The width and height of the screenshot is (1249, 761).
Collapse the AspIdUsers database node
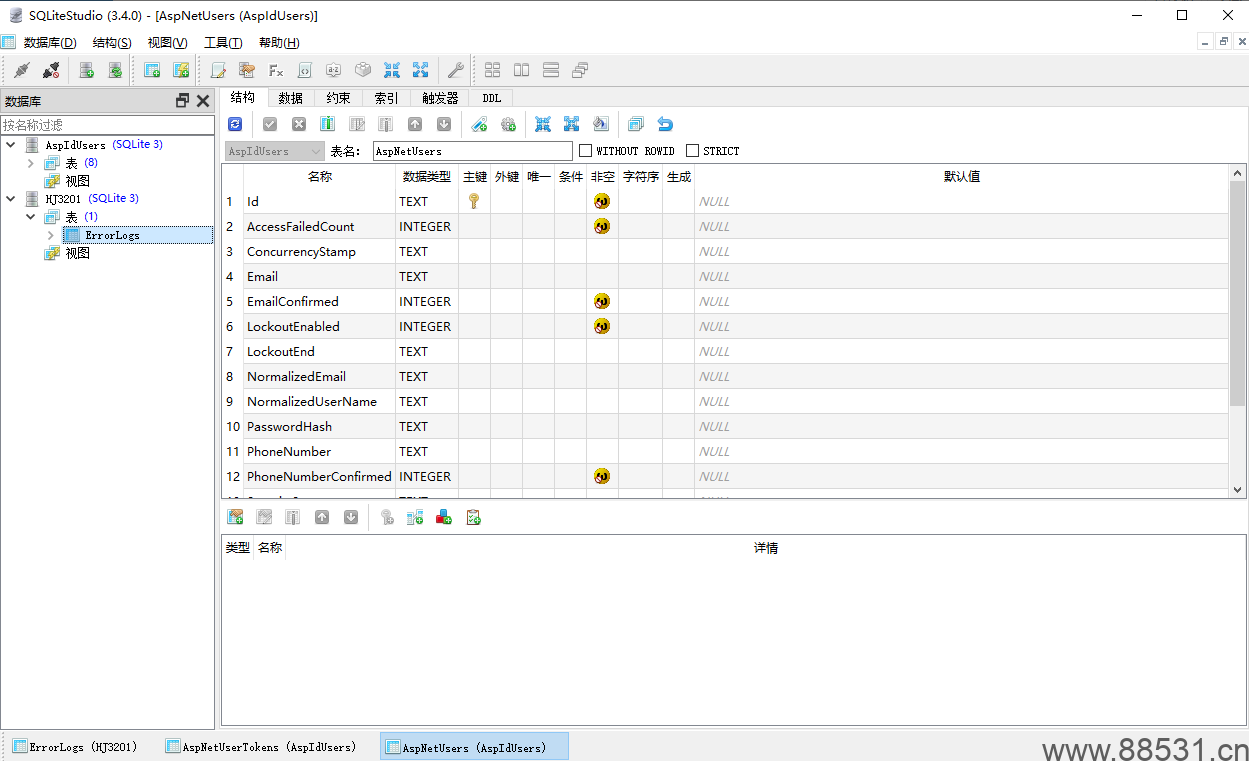(x=11, y=145)
